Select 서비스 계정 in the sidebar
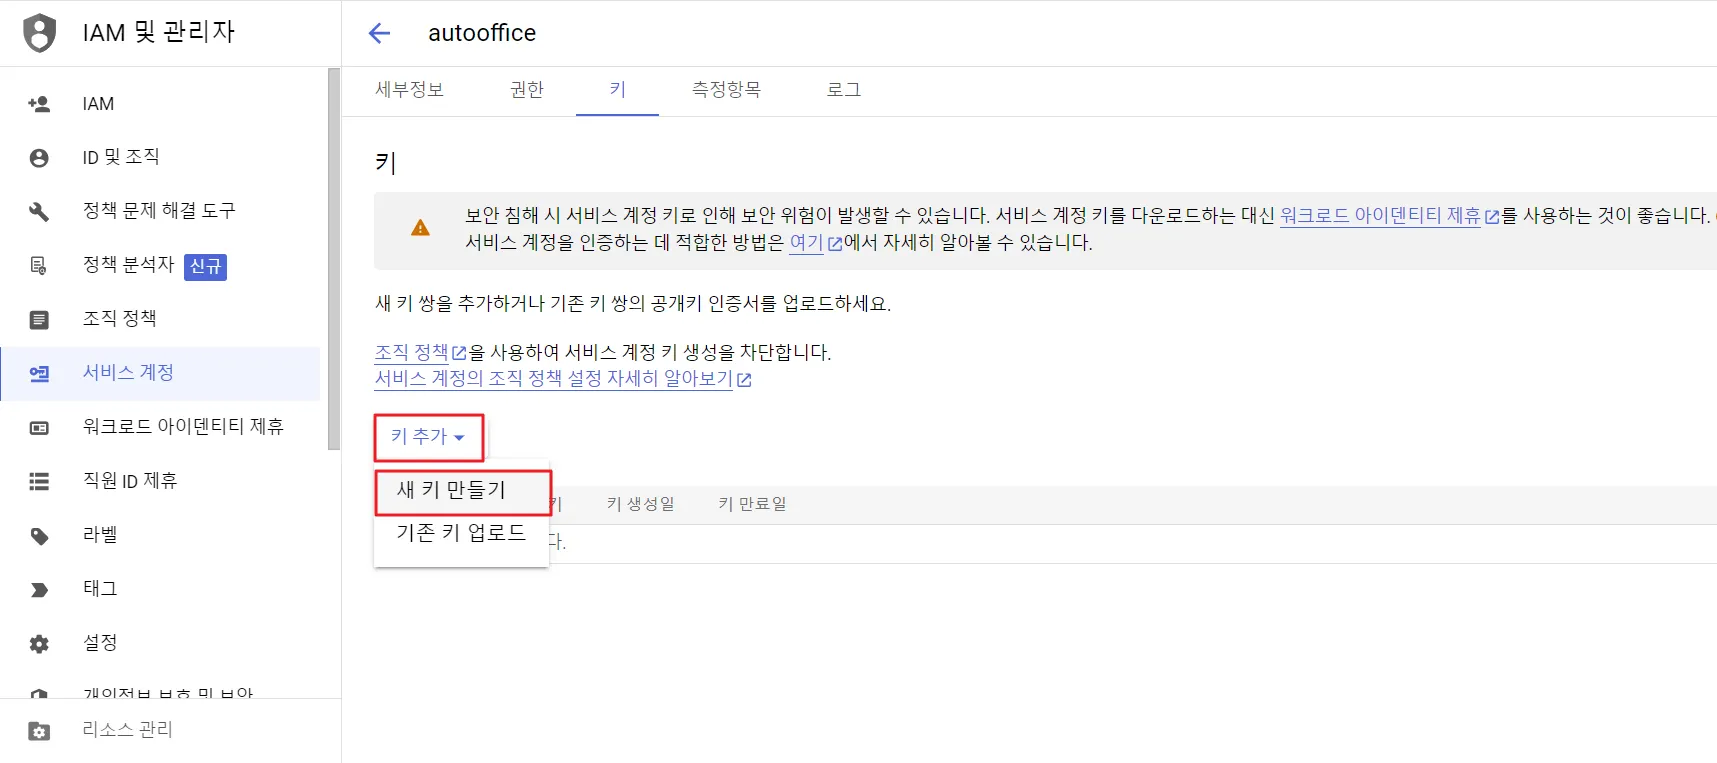Viewport: 1717px width, 763px height. (160, 373)
